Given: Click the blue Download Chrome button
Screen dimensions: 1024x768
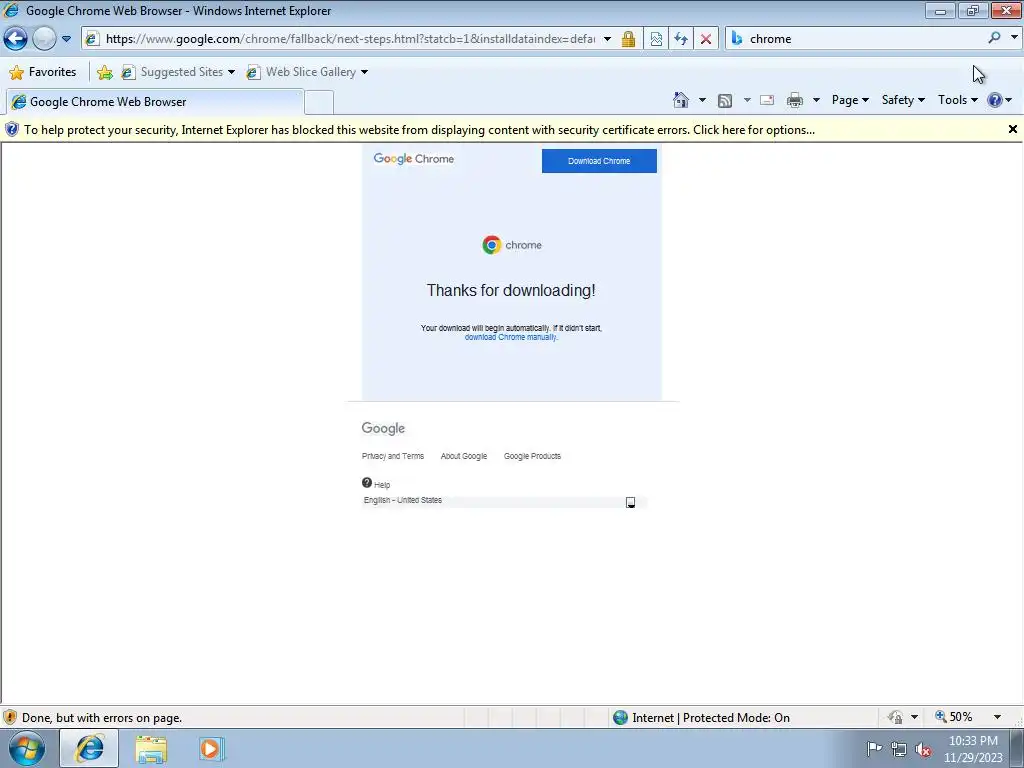Looking at the screenshot, I should click(599, 161).
